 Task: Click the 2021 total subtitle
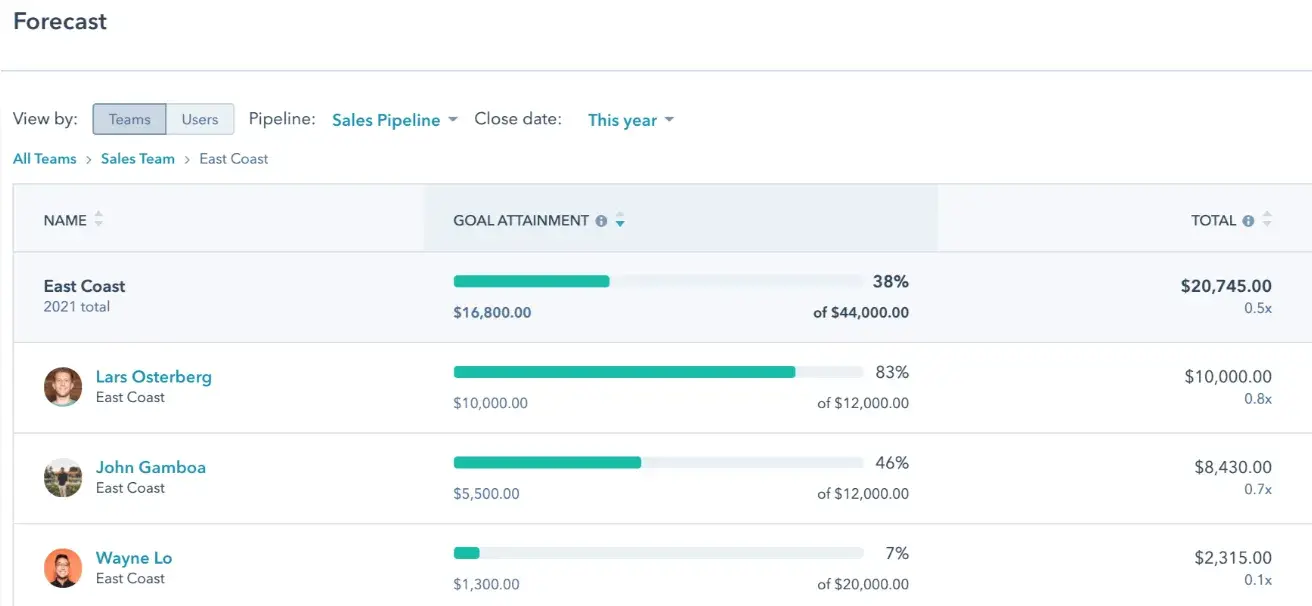click(x=77, y=307)
